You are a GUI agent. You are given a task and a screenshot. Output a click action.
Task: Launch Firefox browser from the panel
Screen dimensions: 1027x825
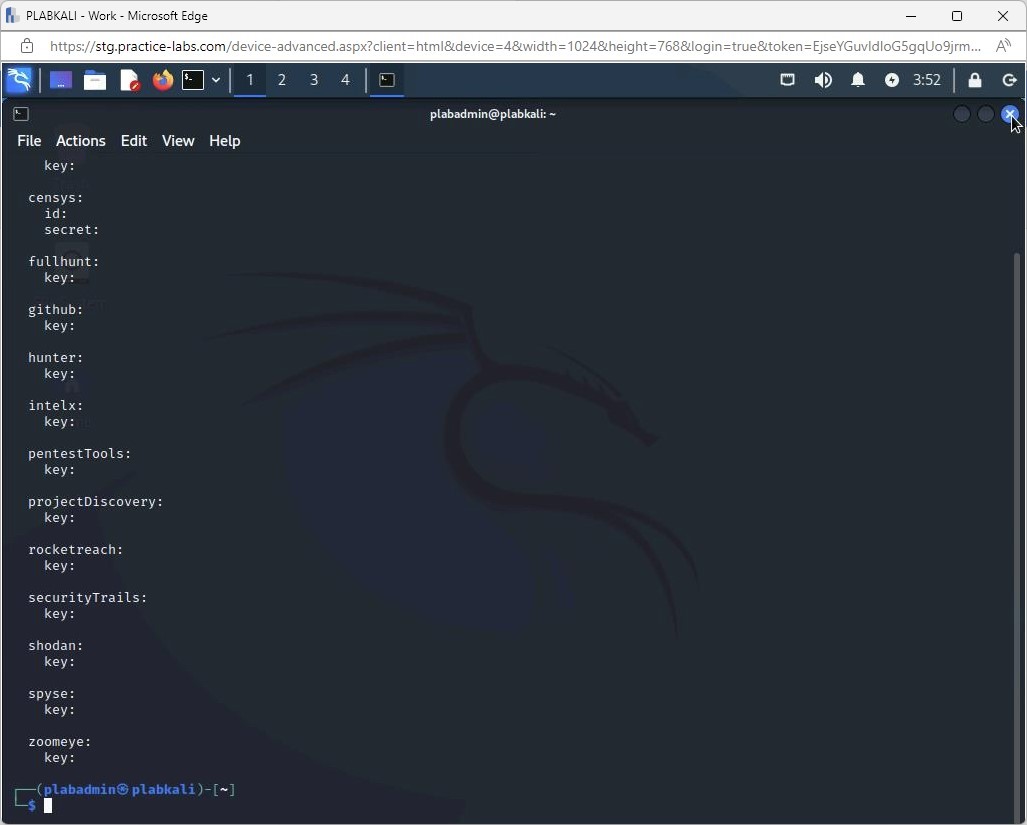162,80
